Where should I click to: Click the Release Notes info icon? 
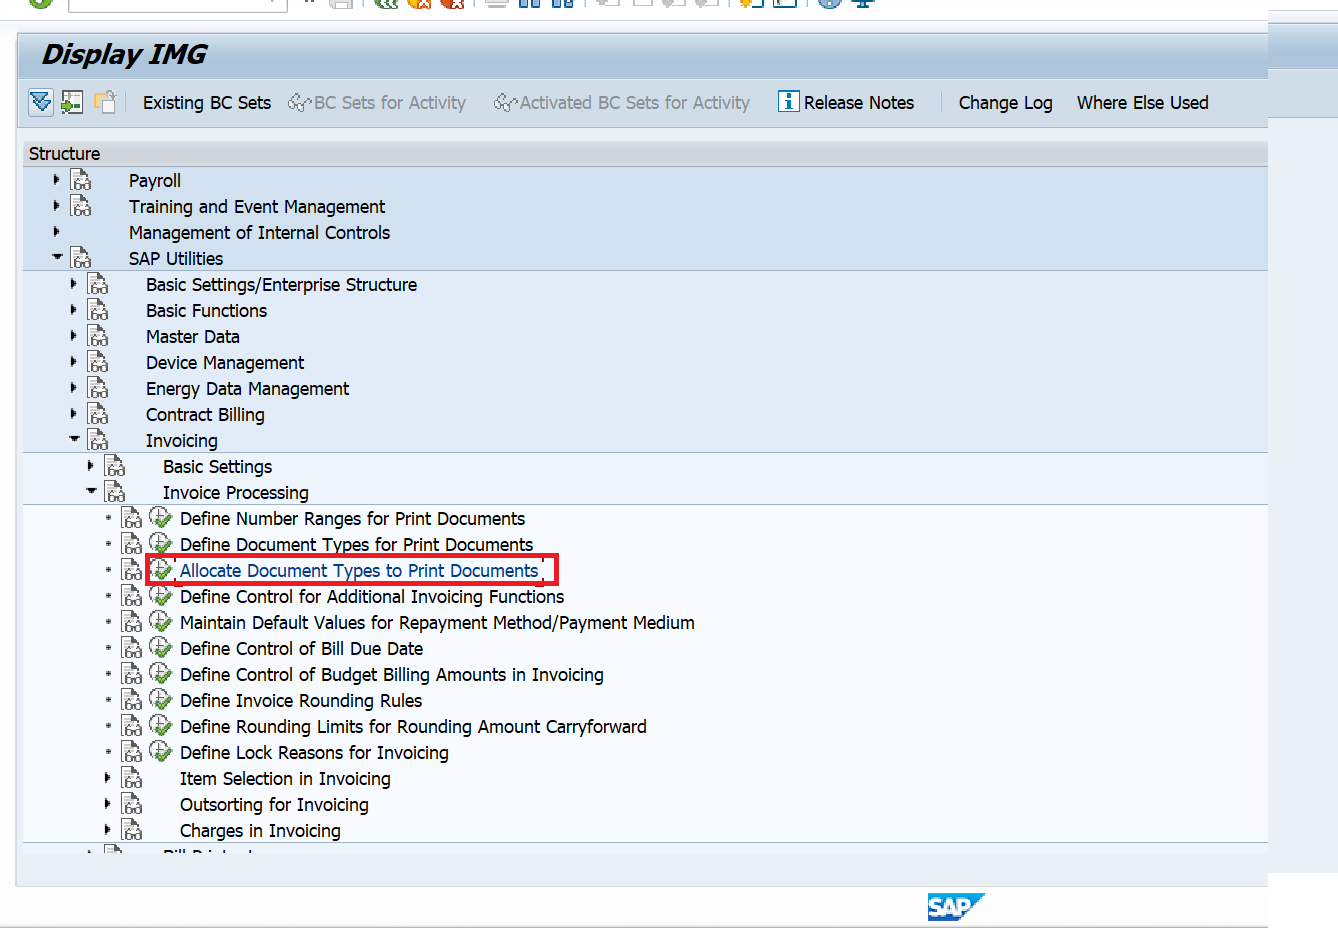coord(789,102)
